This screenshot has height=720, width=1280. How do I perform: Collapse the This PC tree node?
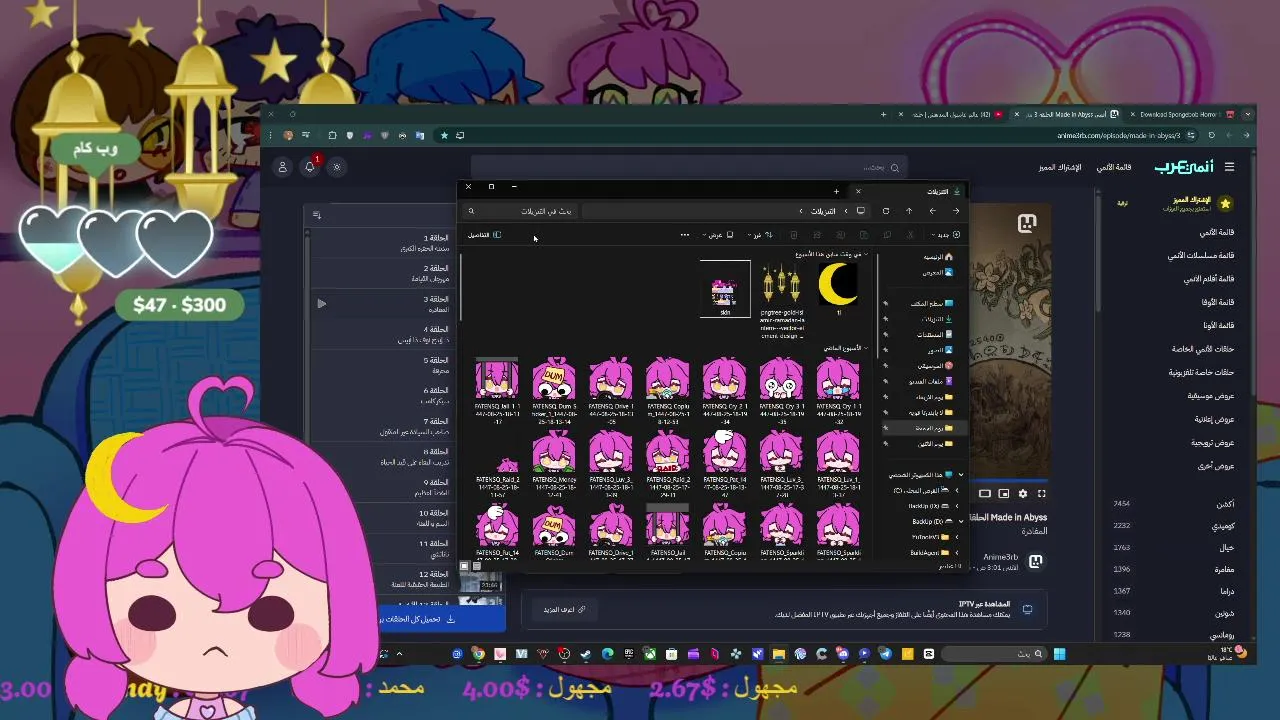[x=961, y=475]
